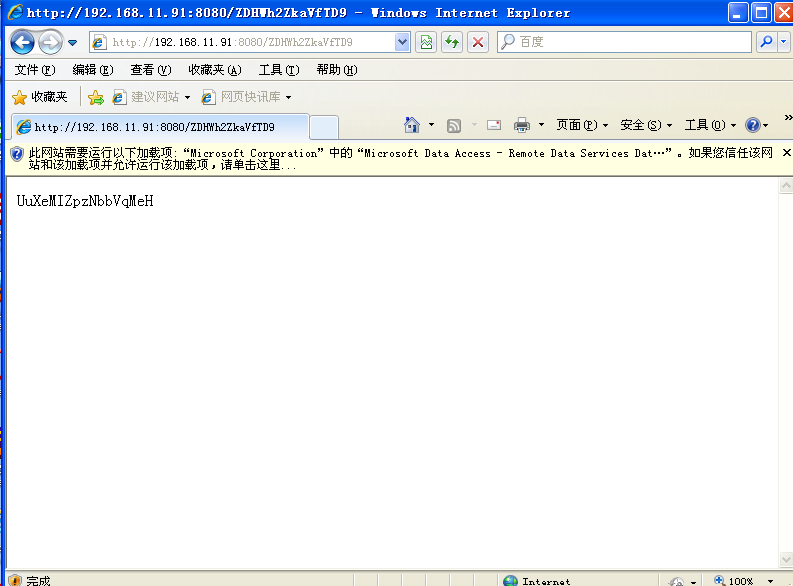Image resolution: width=793 pixels, height=586 pixels.
Task: Focus the 百度 search box
Action: 625,42
